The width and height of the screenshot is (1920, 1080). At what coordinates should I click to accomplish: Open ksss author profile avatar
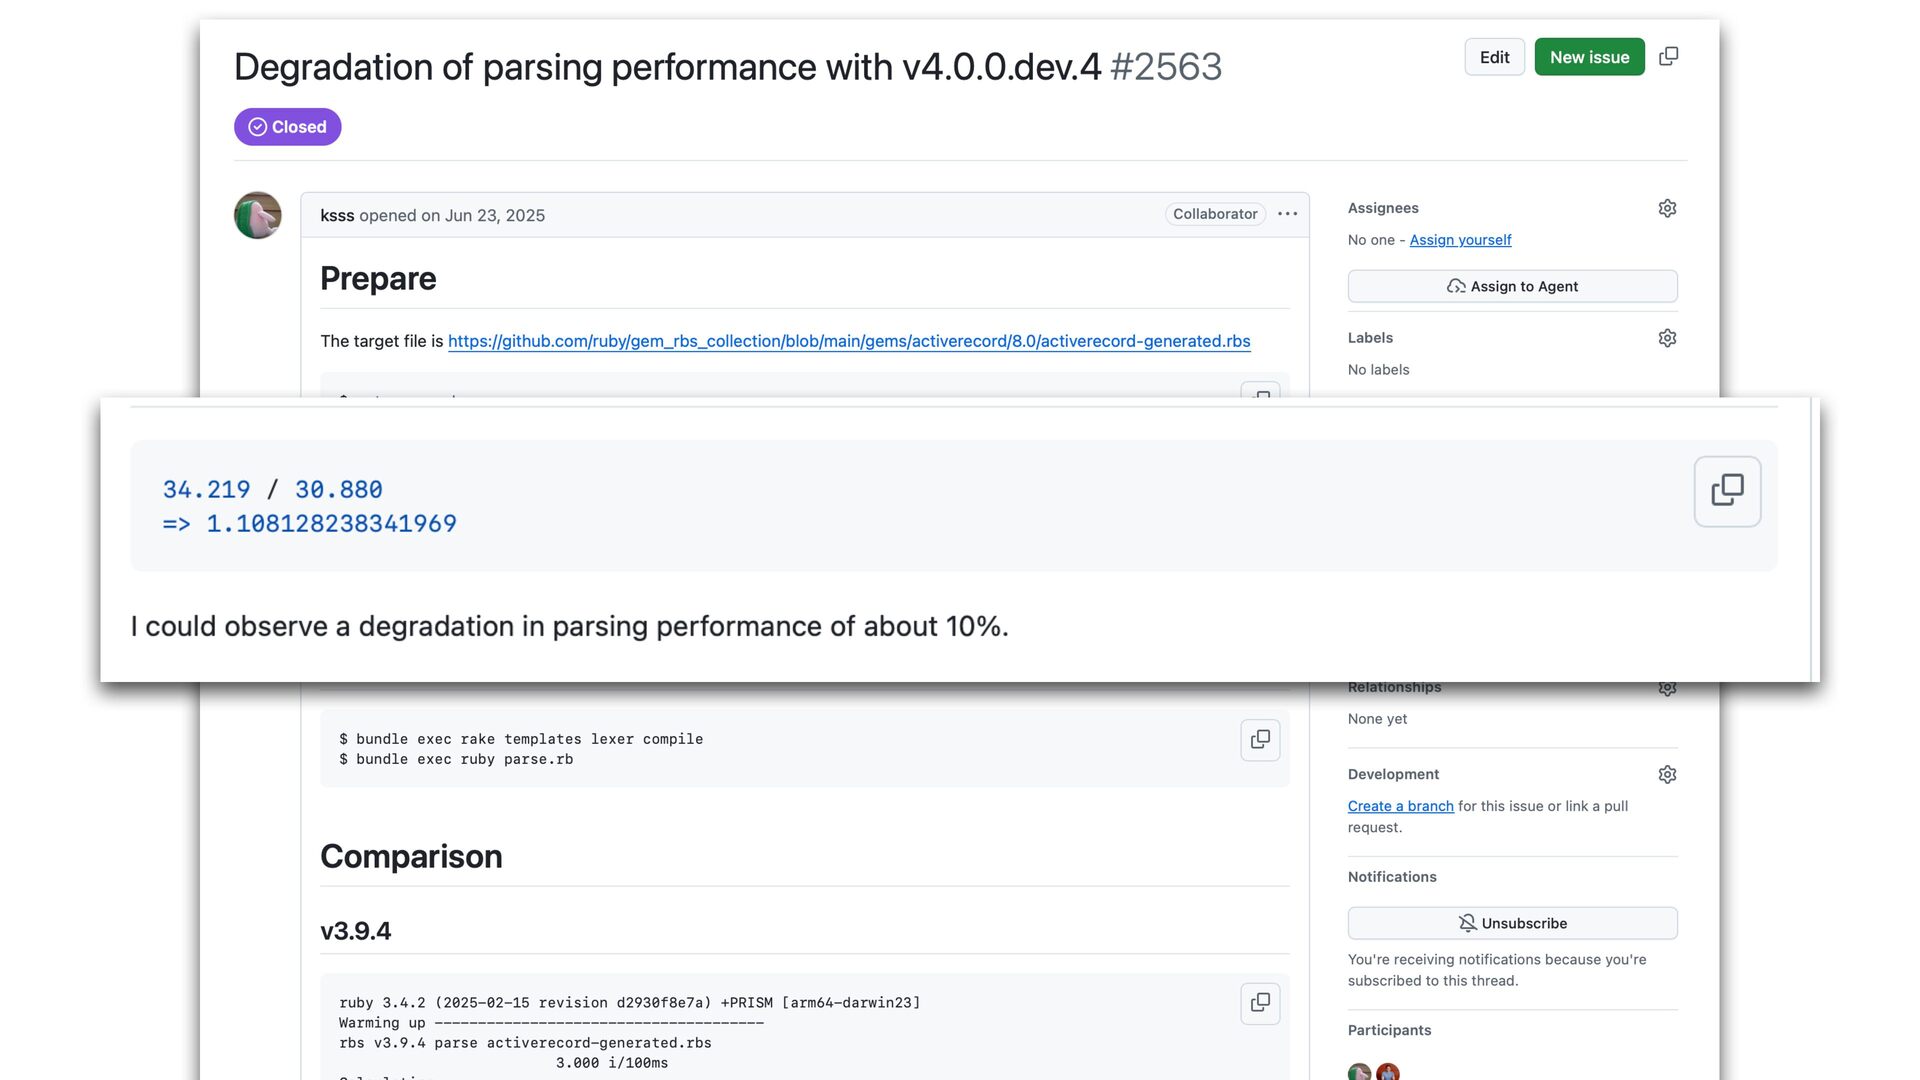pyautogui.click(x=258, y=215)
